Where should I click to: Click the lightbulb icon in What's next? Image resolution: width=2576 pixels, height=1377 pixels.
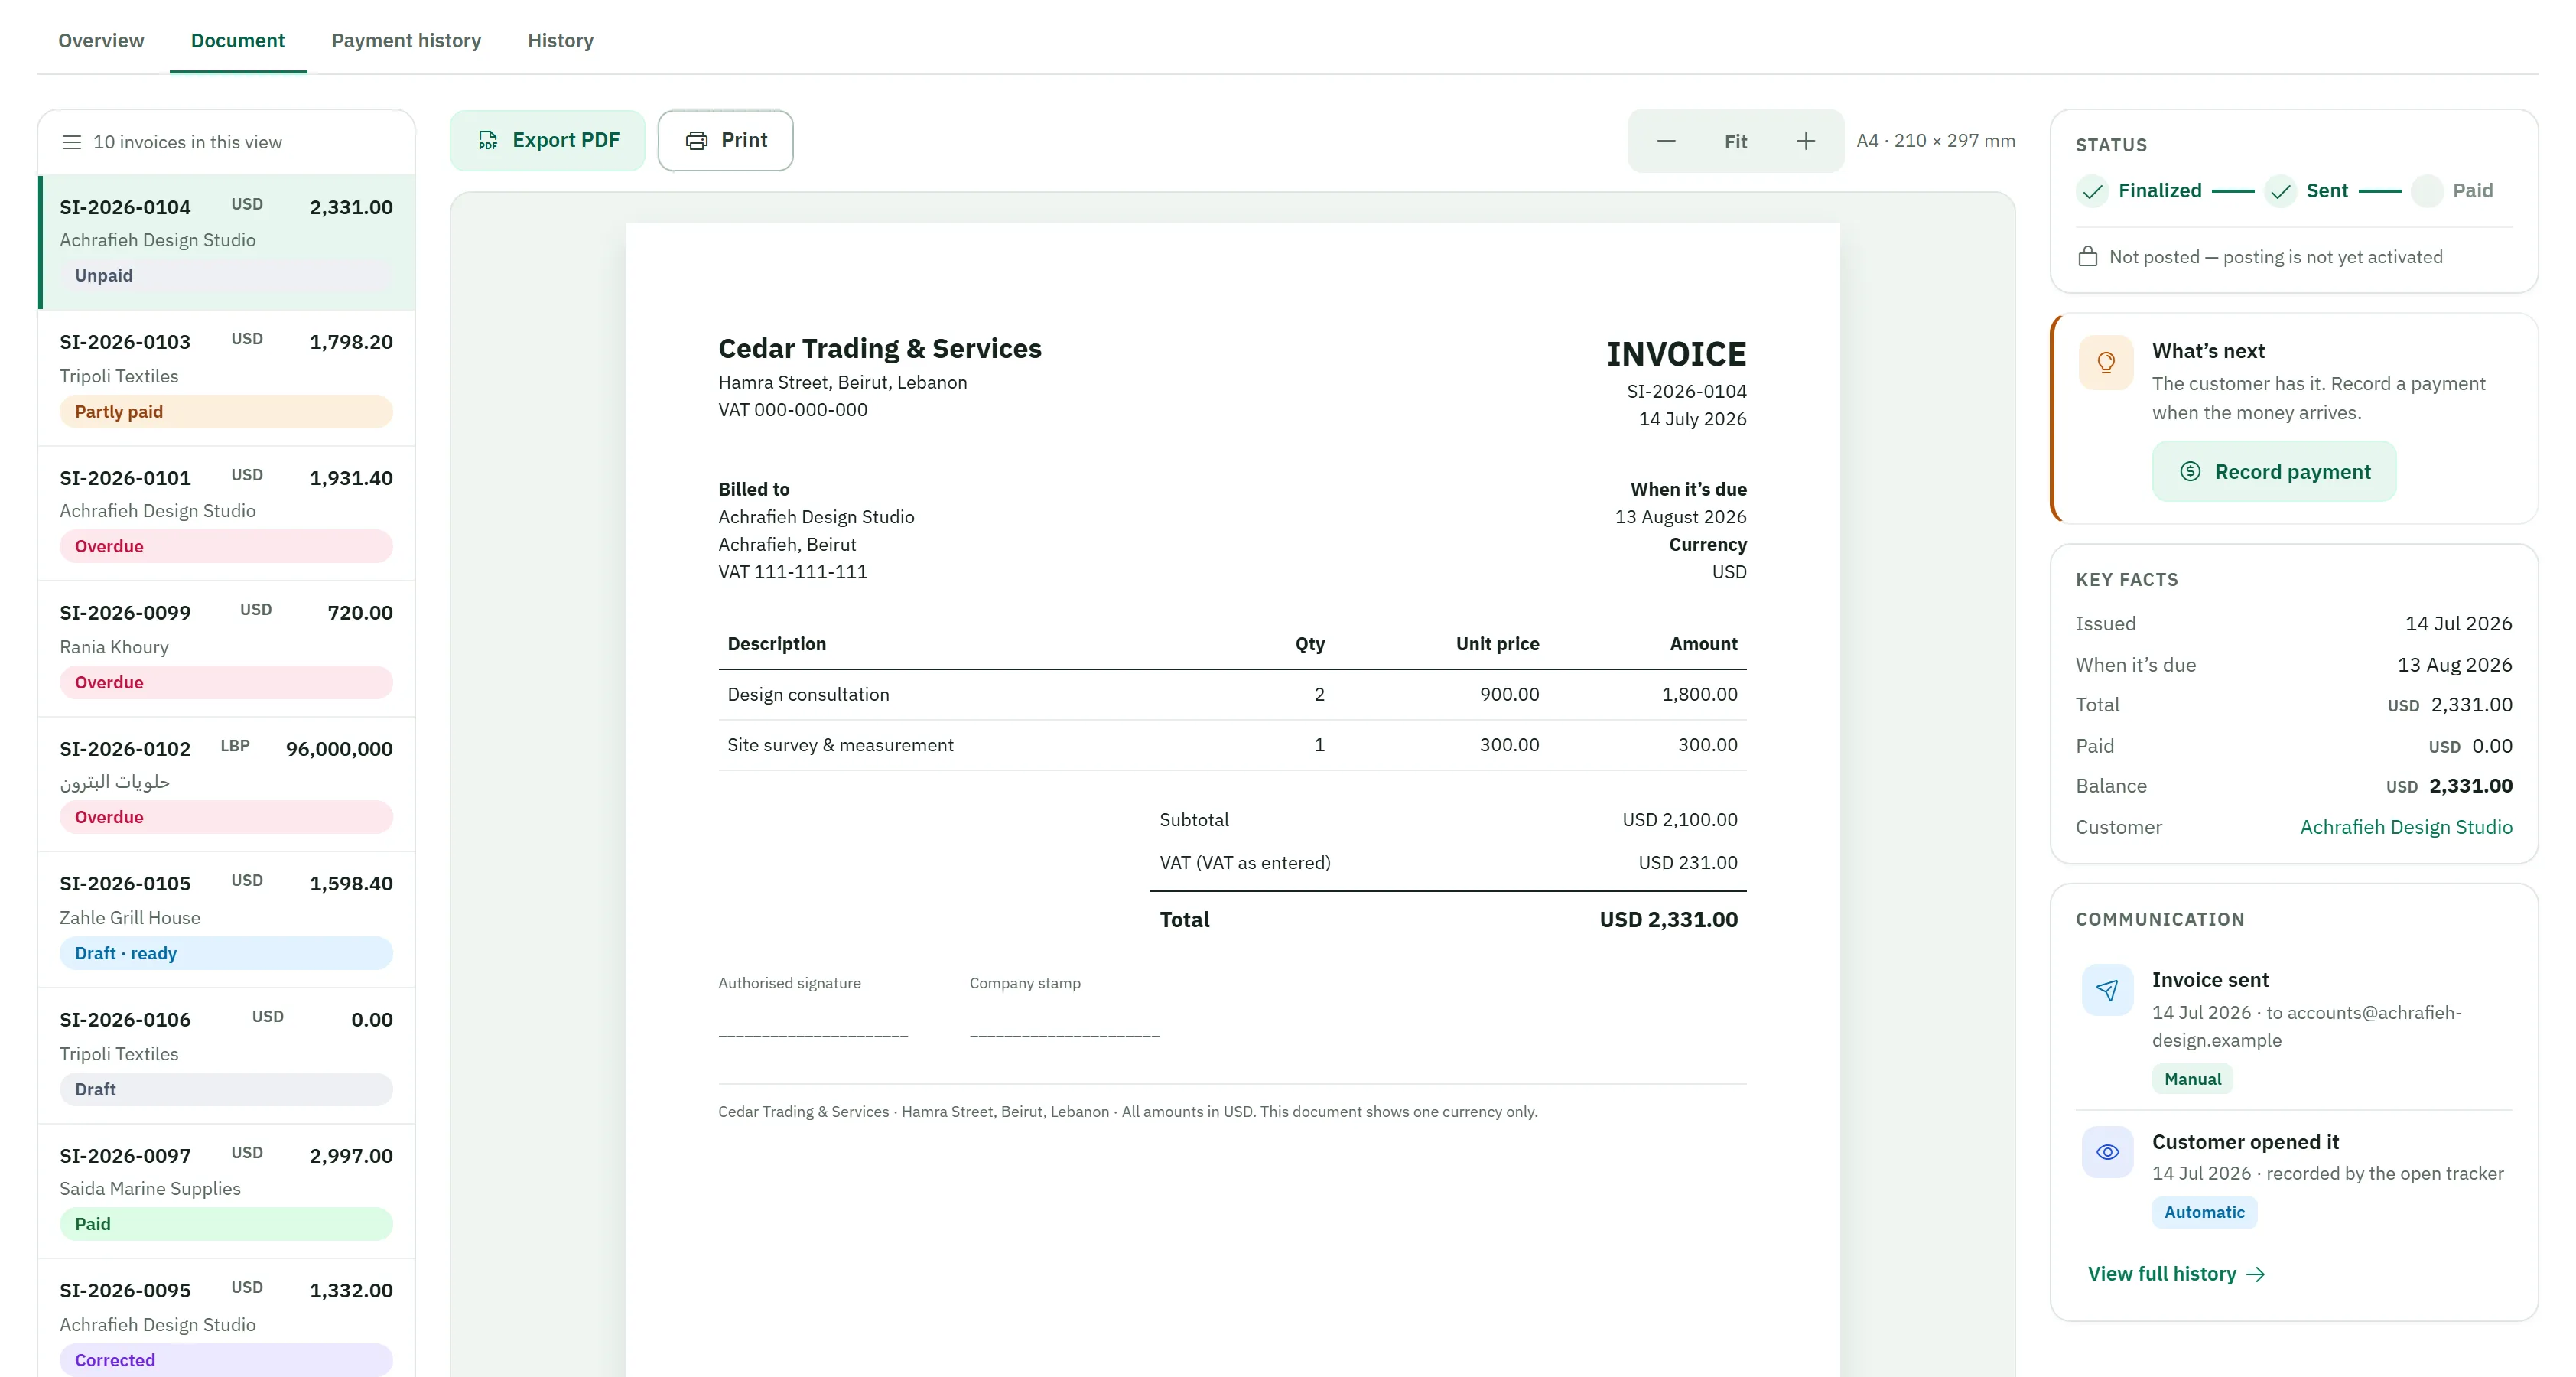coord(2106,362)
